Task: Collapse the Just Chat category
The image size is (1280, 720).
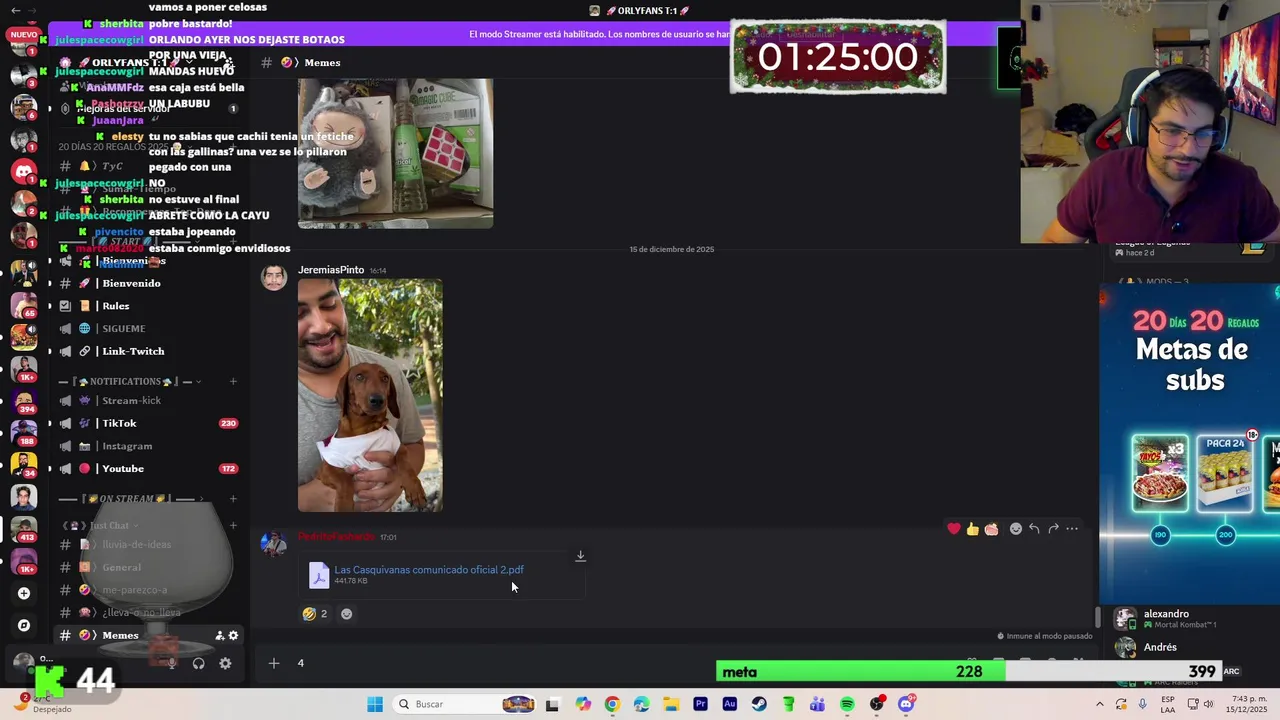Action: 100,525
